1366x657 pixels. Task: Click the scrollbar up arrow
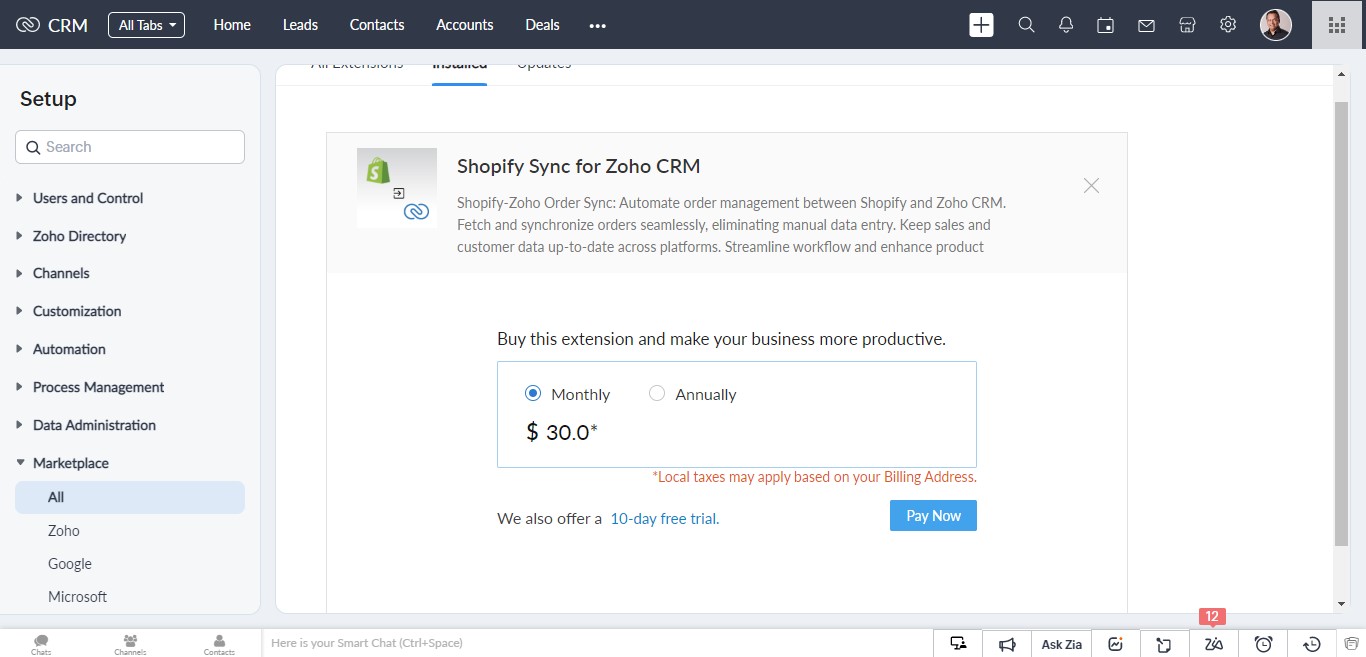pyautogui.click(x=1341, y=75)
